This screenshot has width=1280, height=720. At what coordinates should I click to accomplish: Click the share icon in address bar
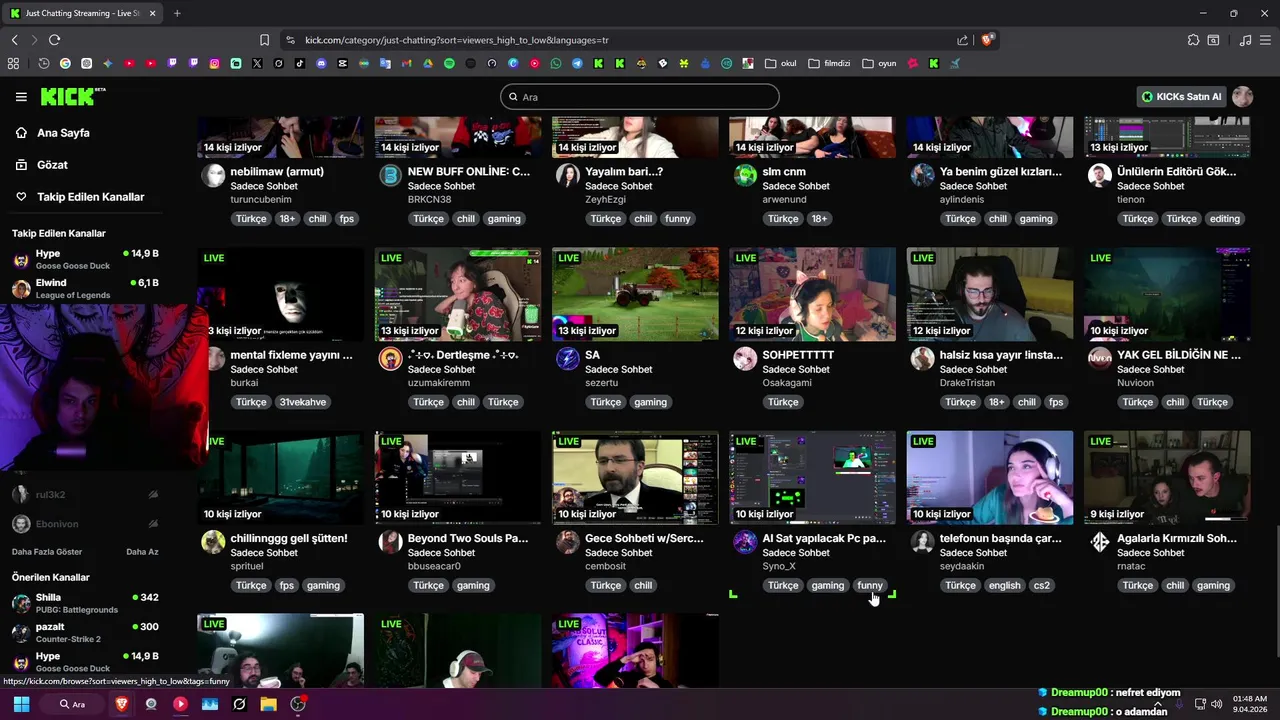962,40
